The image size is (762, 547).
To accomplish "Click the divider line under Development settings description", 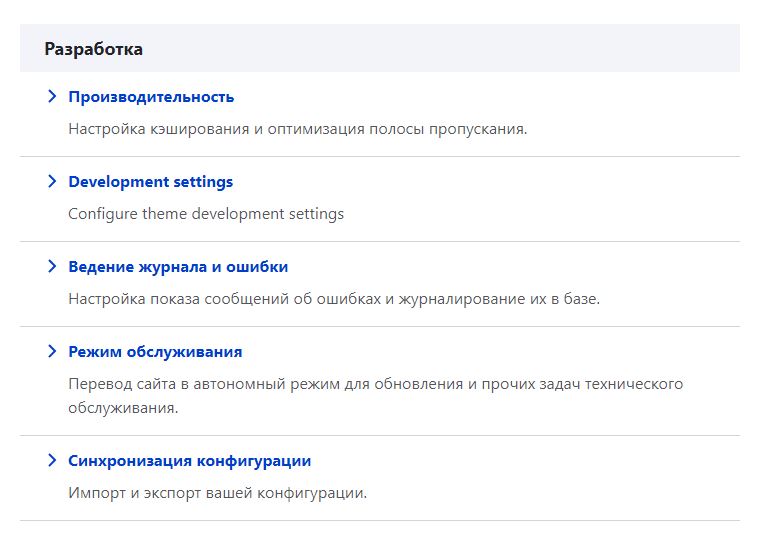I will point(380,241).
